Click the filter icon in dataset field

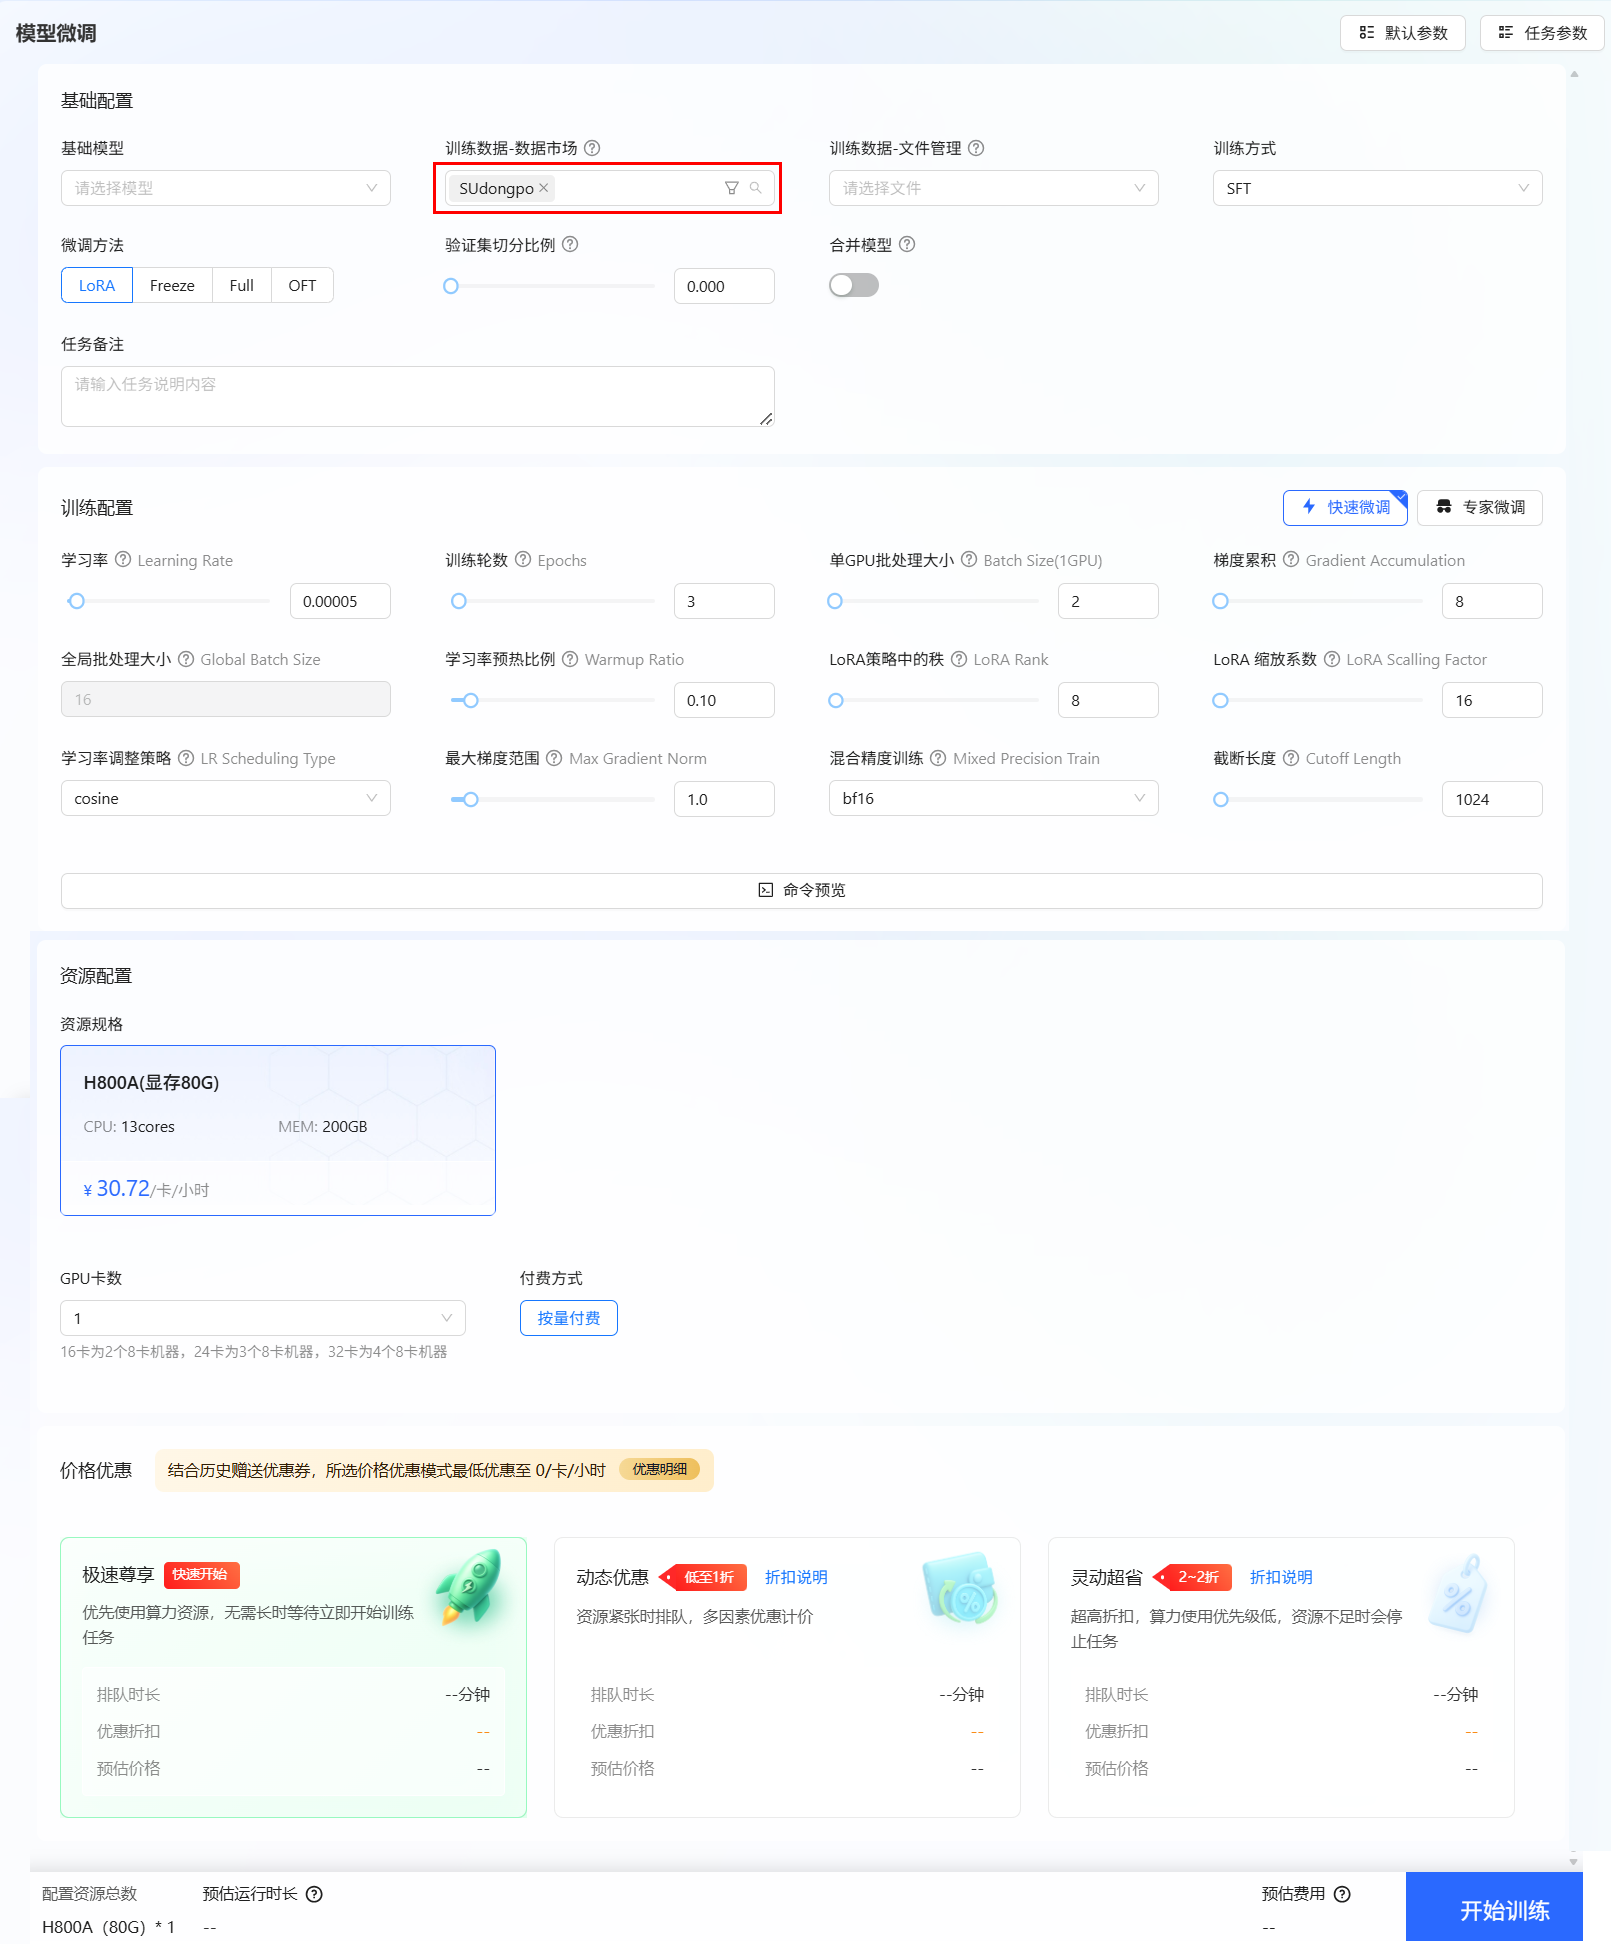pyautogui.click(x=731, y=188)
